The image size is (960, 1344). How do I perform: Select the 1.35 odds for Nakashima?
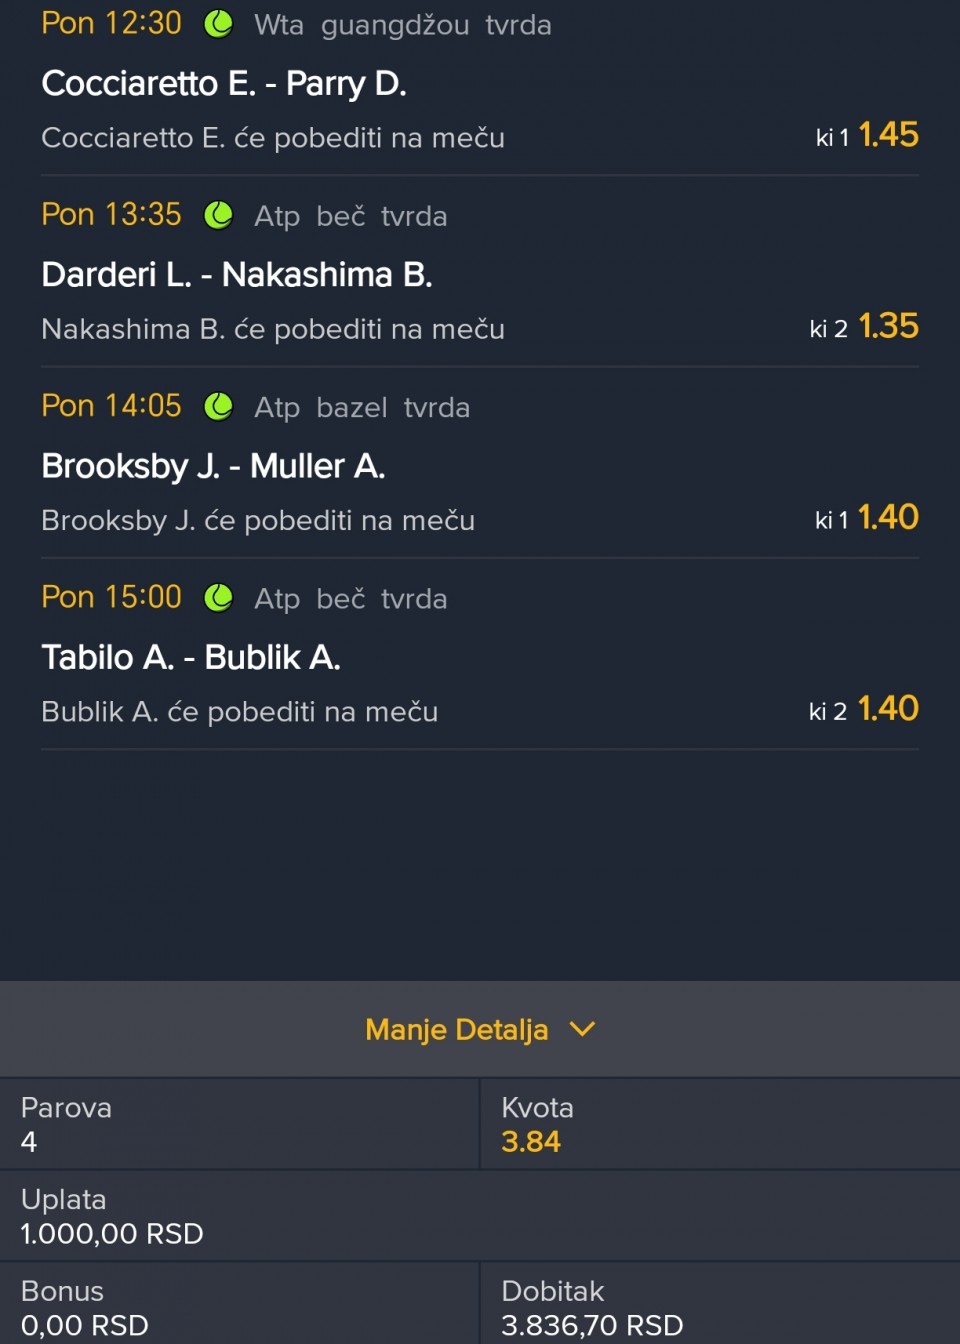[x=888, y=326]
